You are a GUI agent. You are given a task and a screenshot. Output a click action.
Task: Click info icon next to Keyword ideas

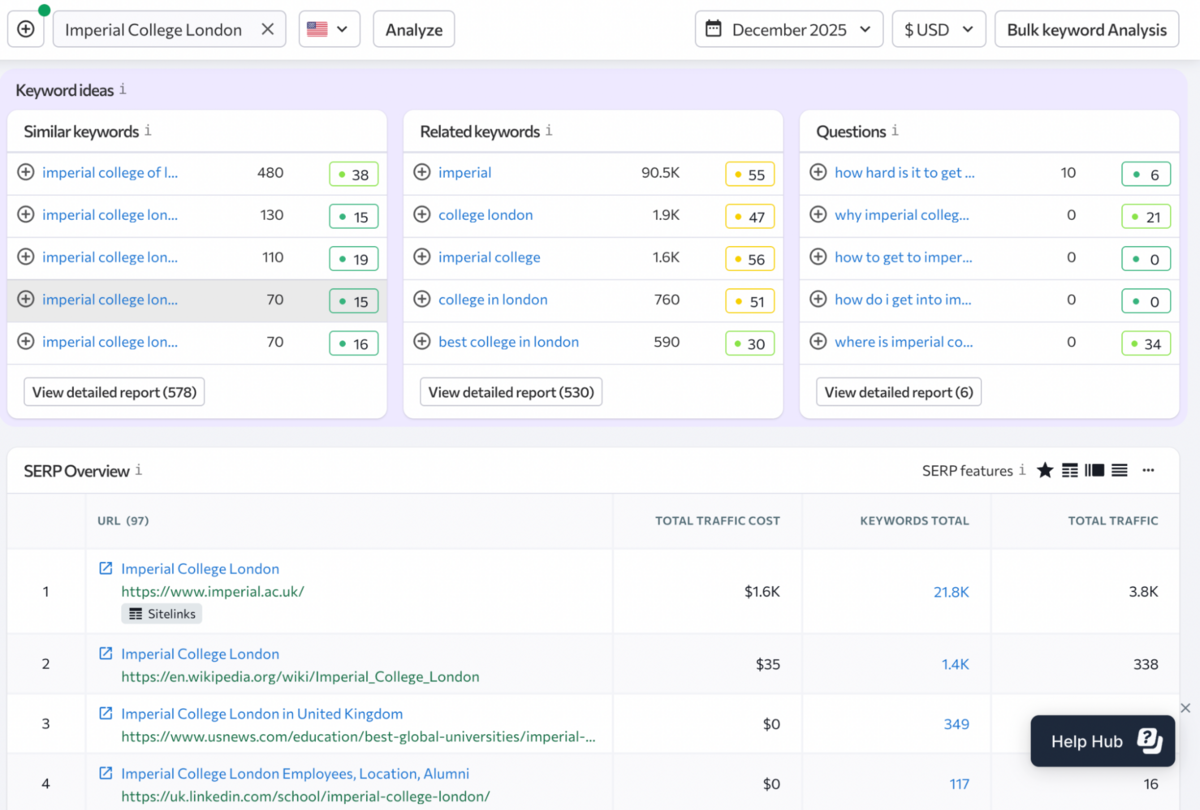[x=123, y=90]
